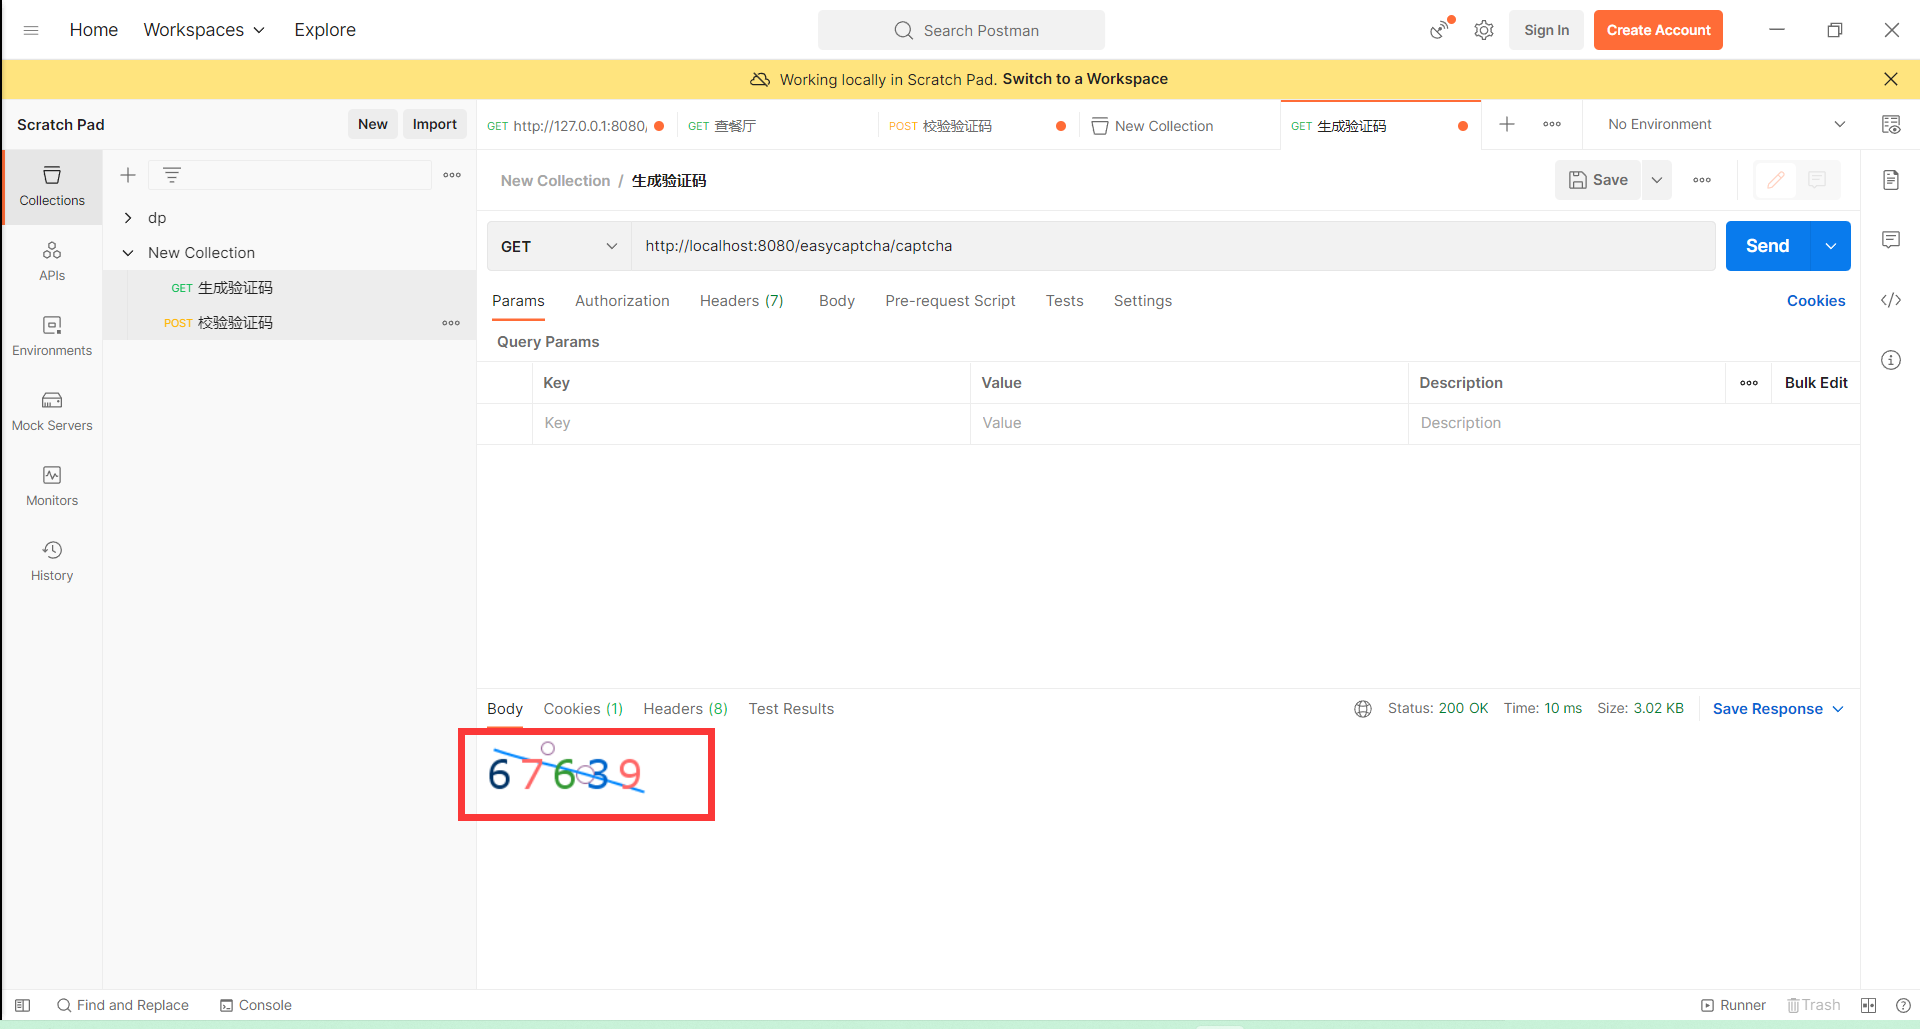The height and width of the screenshot is (1029, 1920).
Task: Show request History
Action: click(x=51, y=559)
